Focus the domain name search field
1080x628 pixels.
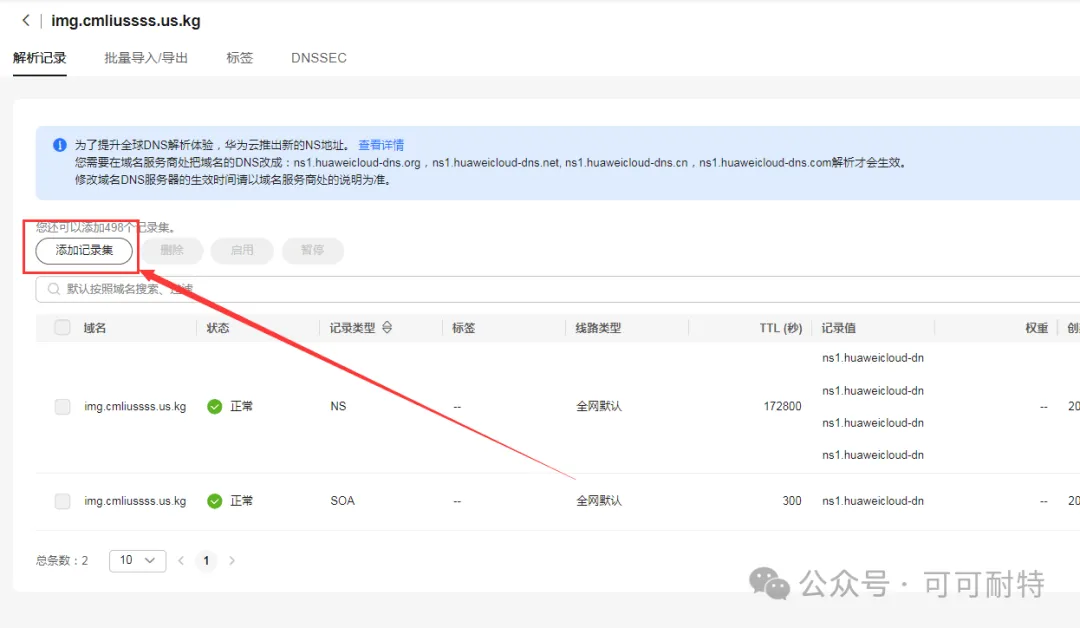(x=558, y=289)
